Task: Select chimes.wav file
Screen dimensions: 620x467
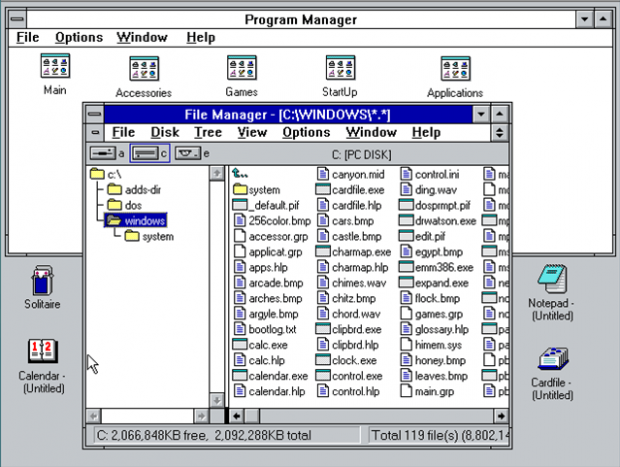Action: (x=352, y=283)
